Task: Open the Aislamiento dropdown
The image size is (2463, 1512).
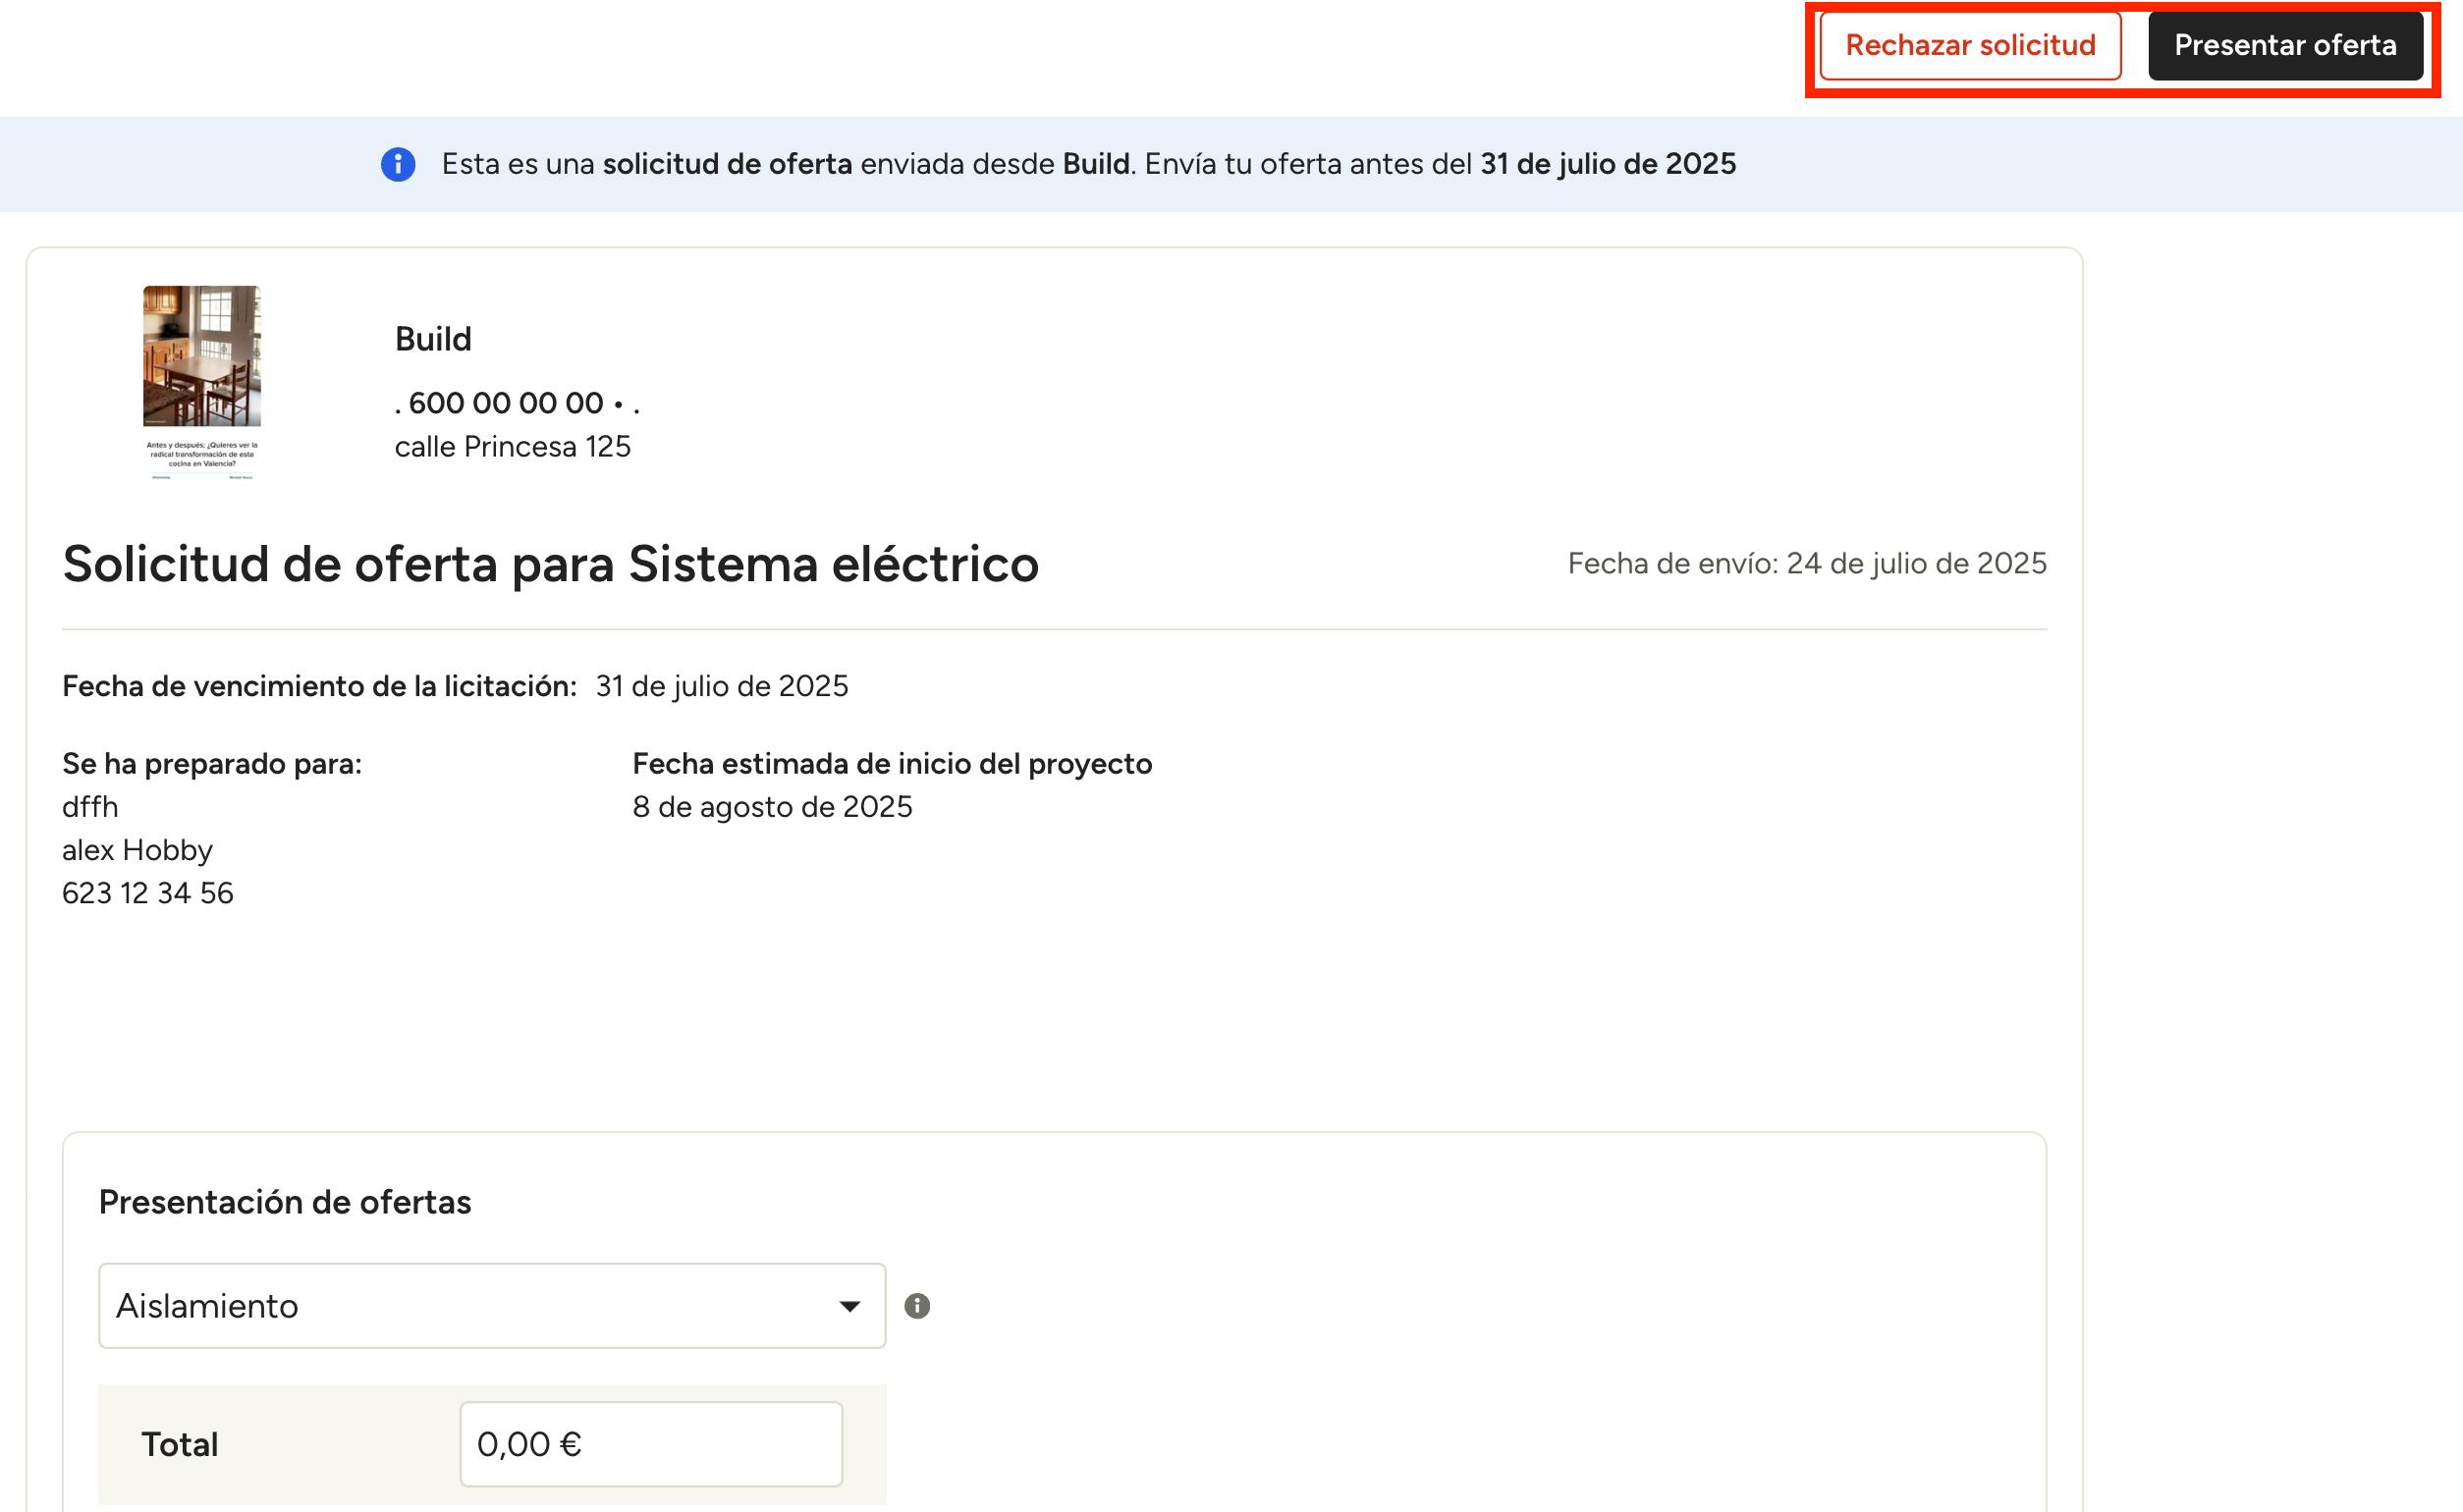Action: pyautogui.click(x=491, y=1306)
